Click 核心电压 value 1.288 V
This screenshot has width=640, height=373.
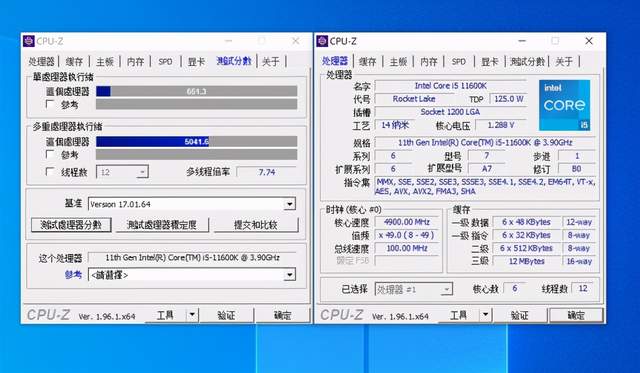pos(501,125)
